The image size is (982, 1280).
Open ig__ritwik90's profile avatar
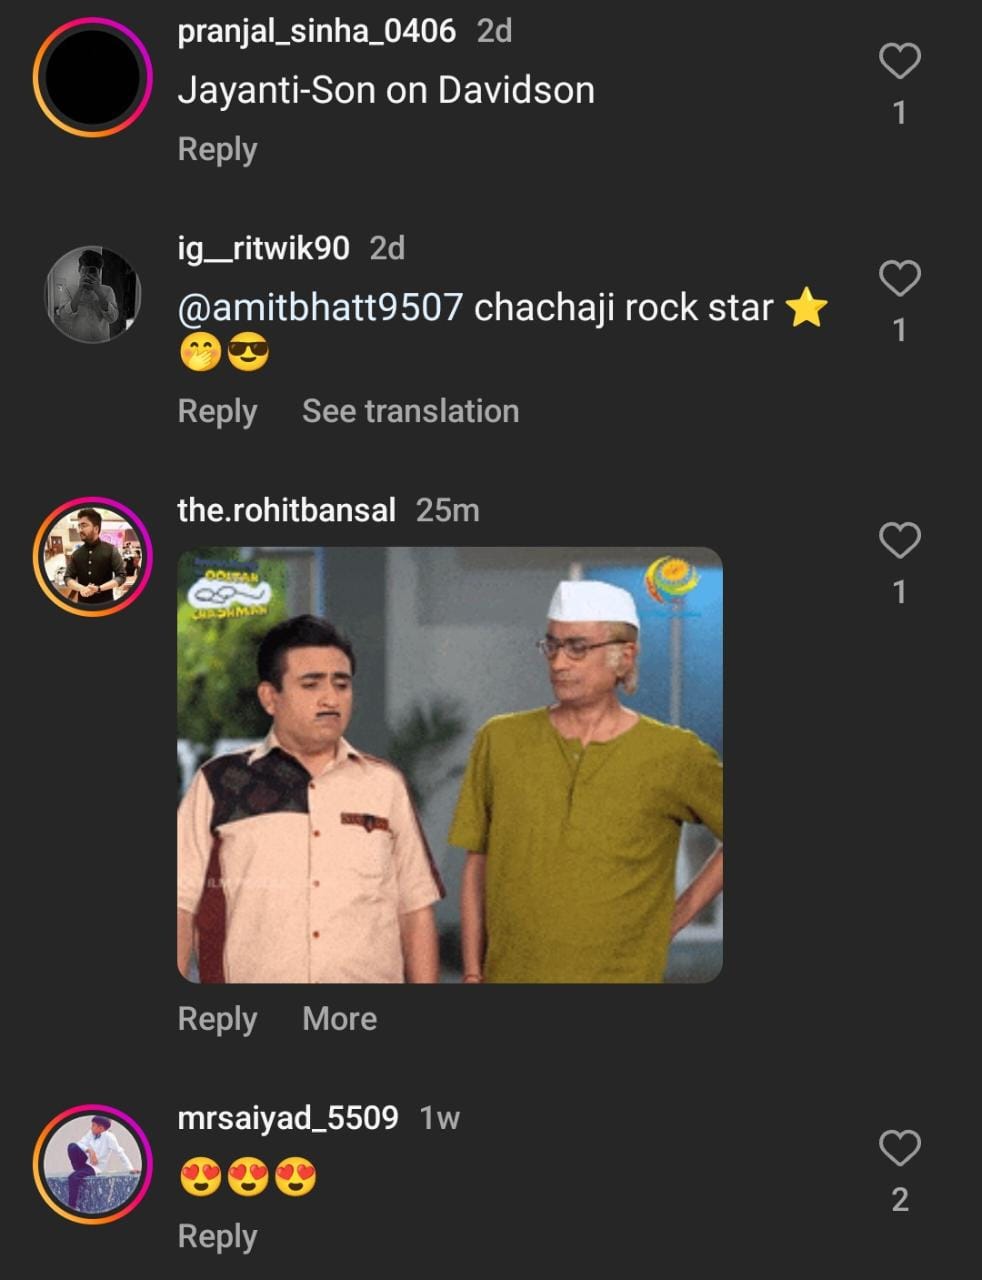[x=92, y=294]
